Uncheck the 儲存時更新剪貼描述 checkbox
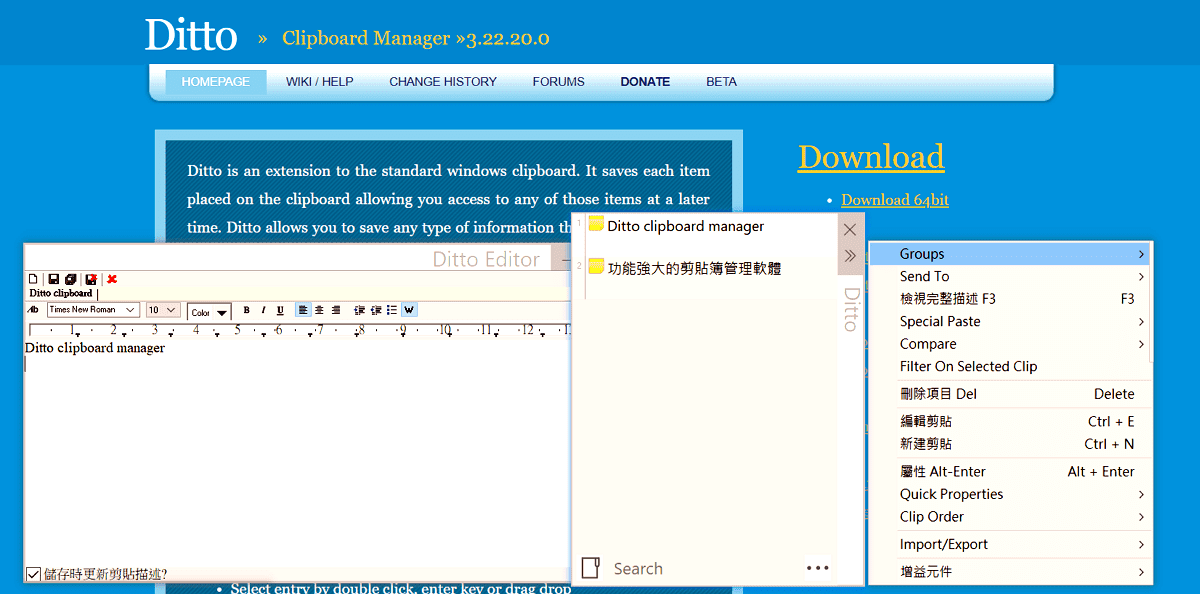Viewport: 1200px width, 594px height. click(34, 574)
